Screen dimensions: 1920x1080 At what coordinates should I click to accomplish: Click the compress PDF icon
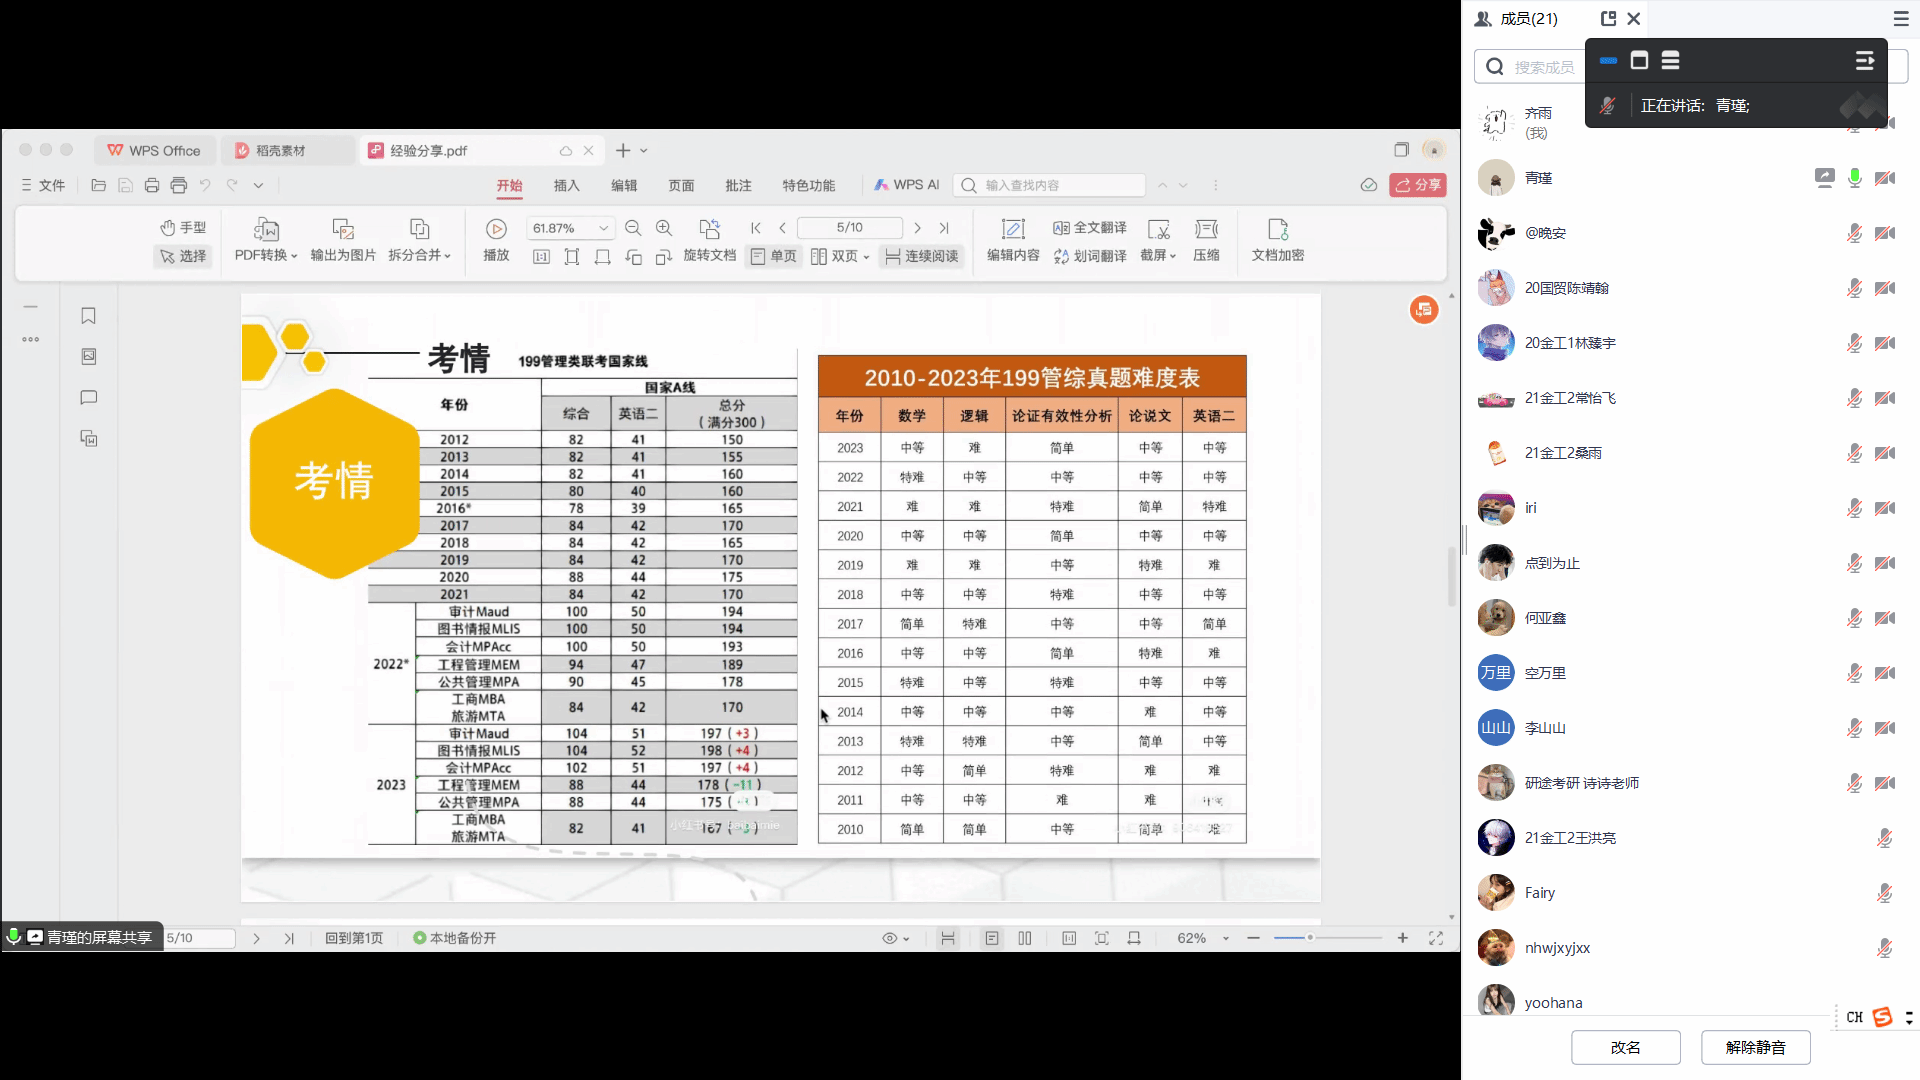[x=1206, y=229]
